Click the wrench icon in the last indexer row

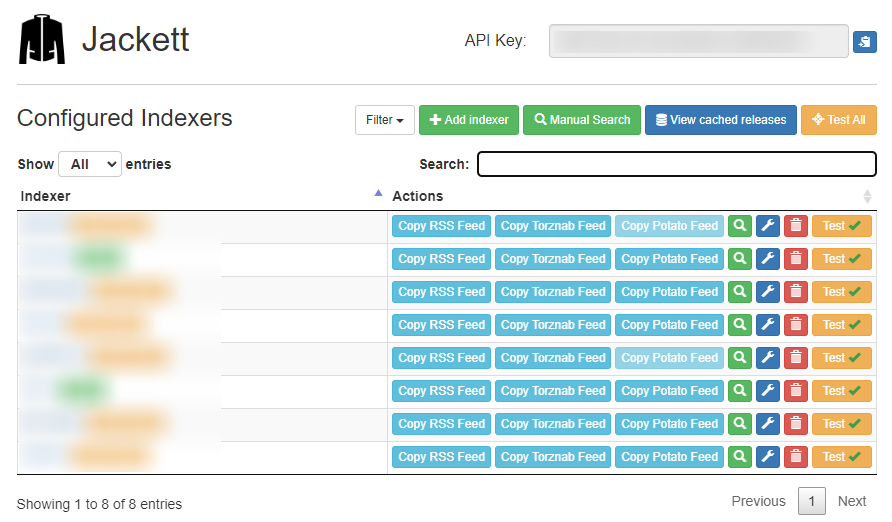pyautogui.click(x=767, y=457)
